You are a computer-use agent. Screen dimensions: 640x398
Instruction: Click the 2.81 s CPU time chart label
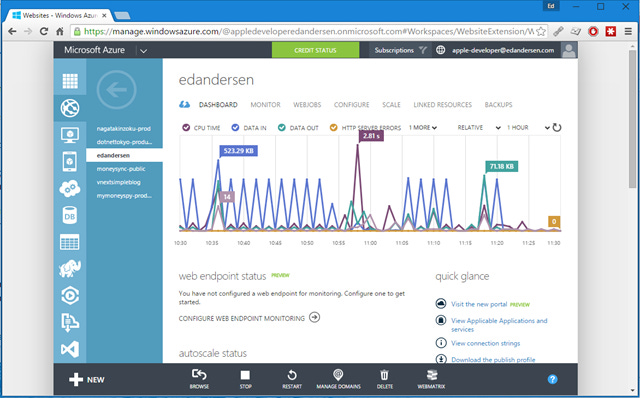point(371,136)
